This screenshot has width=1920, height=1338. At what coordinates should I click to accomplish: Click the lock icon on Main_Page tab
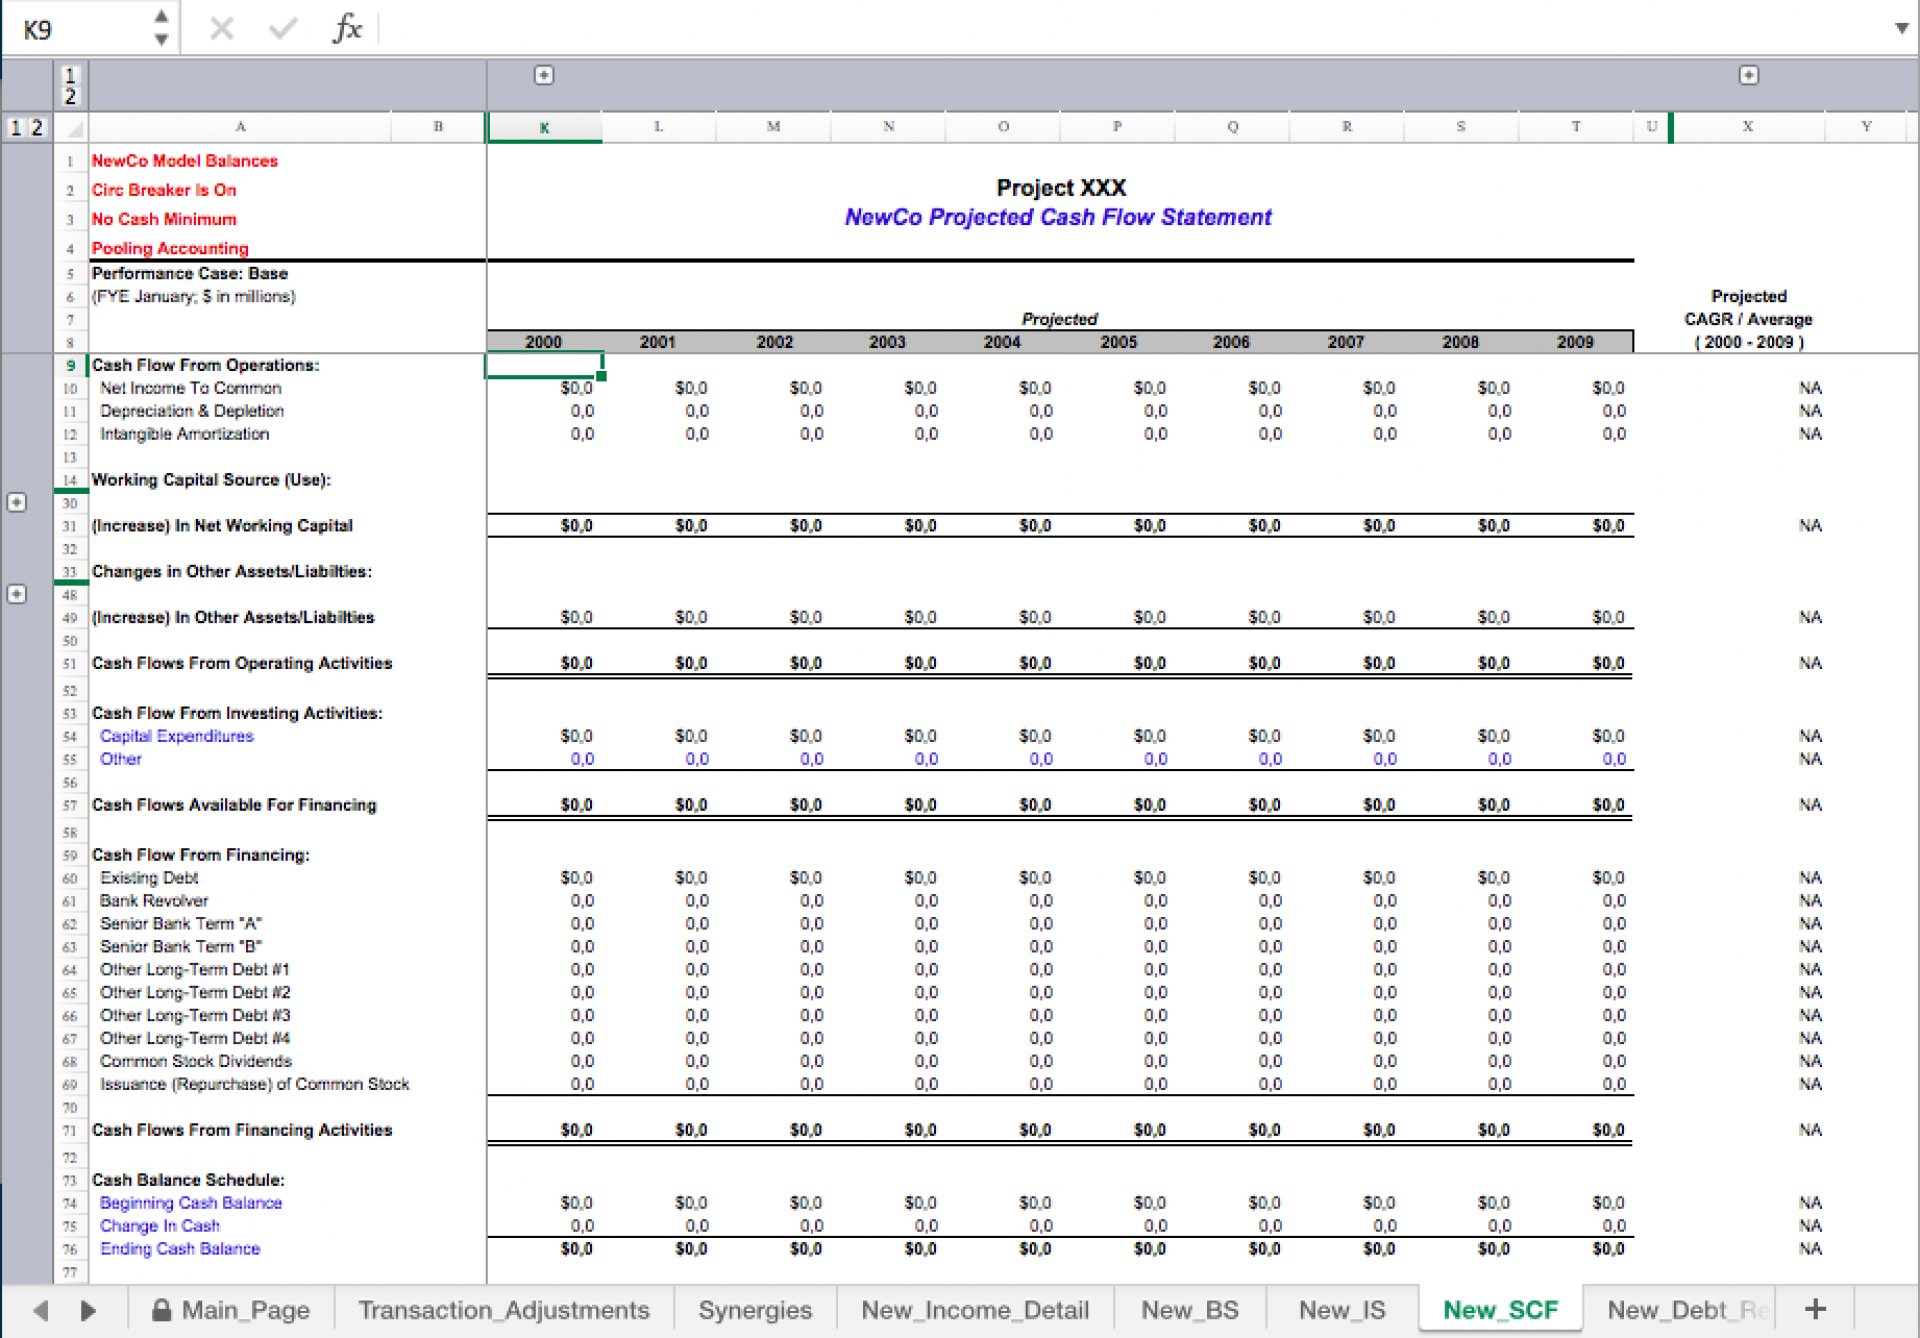[161, 1309]
